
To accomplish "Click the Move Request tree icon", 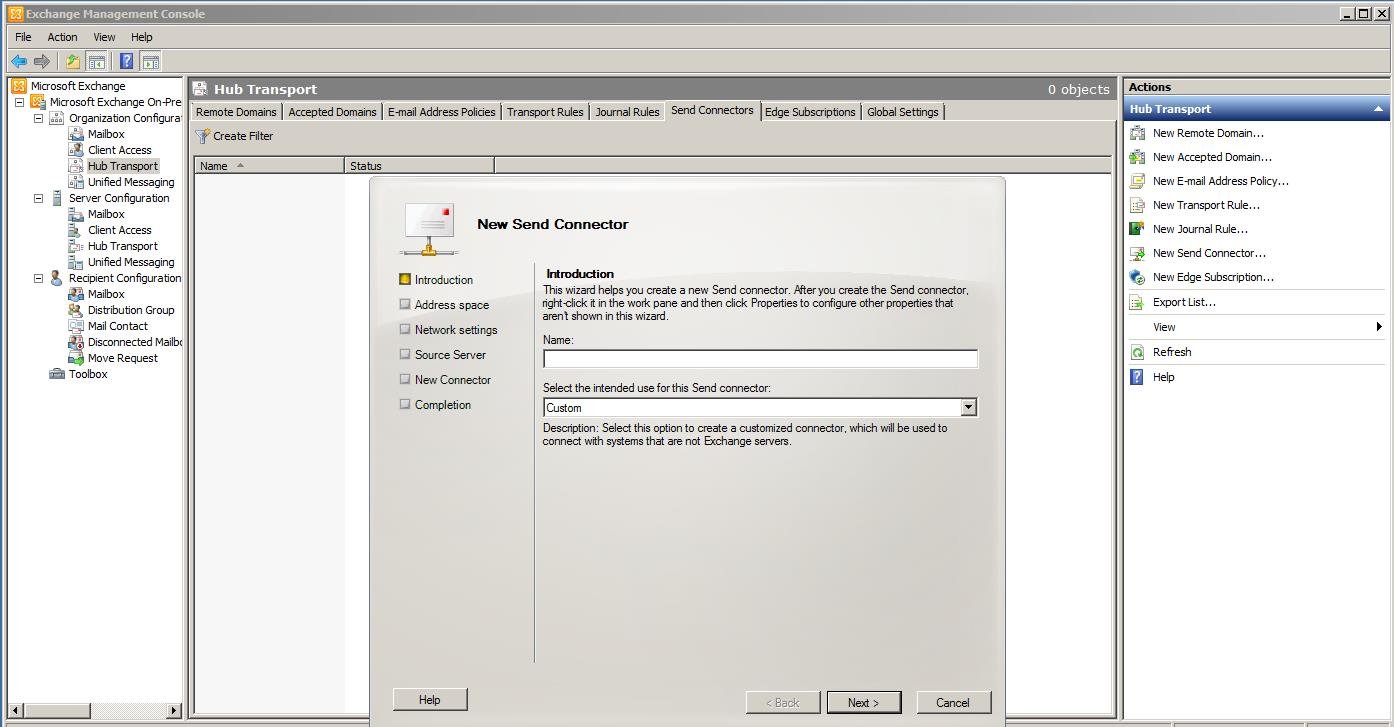I will click(76, 358).
